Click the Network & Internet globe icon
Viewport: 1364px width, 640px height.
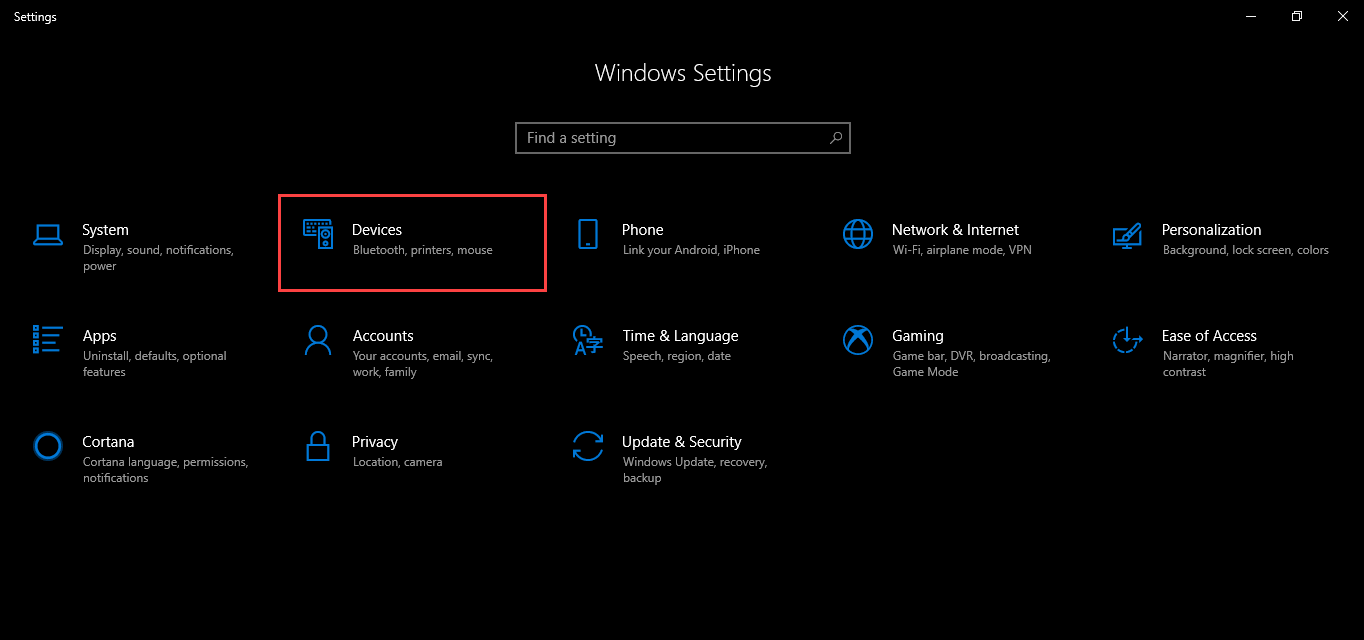click(858, 235)
